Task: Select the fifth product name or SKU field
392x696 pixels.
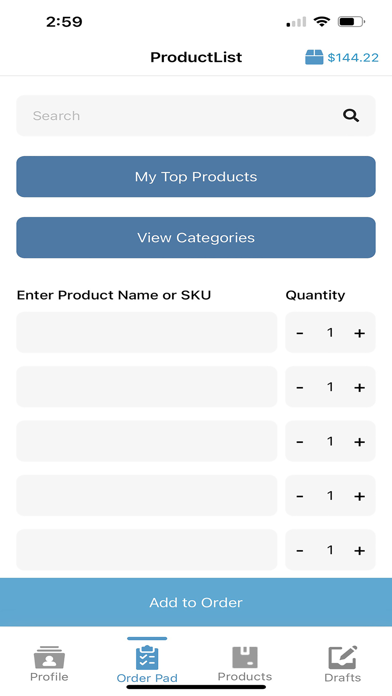Action: pyautogui.click(x=147, y=550)
